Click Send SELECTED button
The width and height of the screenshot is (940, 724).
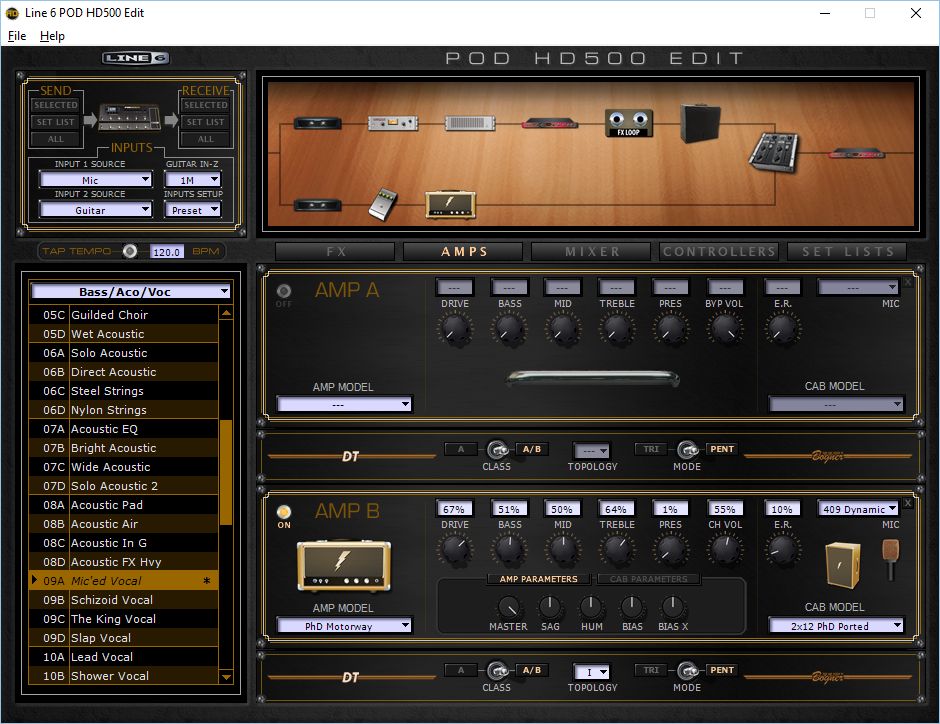coord(56,105)
